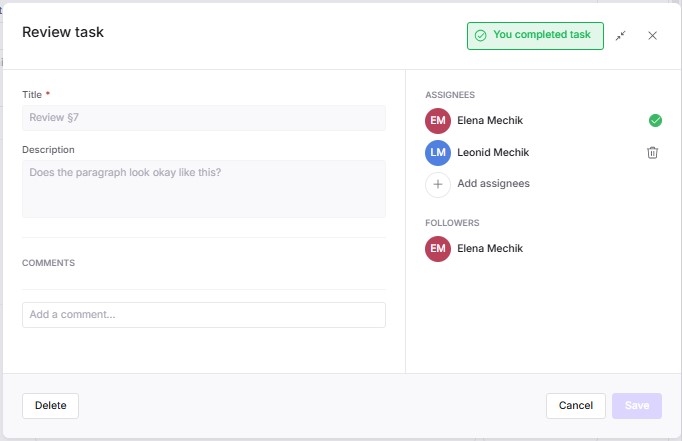Click the Add a comment field
Image resolution: width=682 pixels, height=441 pixels.
click(x=203, y=314)
